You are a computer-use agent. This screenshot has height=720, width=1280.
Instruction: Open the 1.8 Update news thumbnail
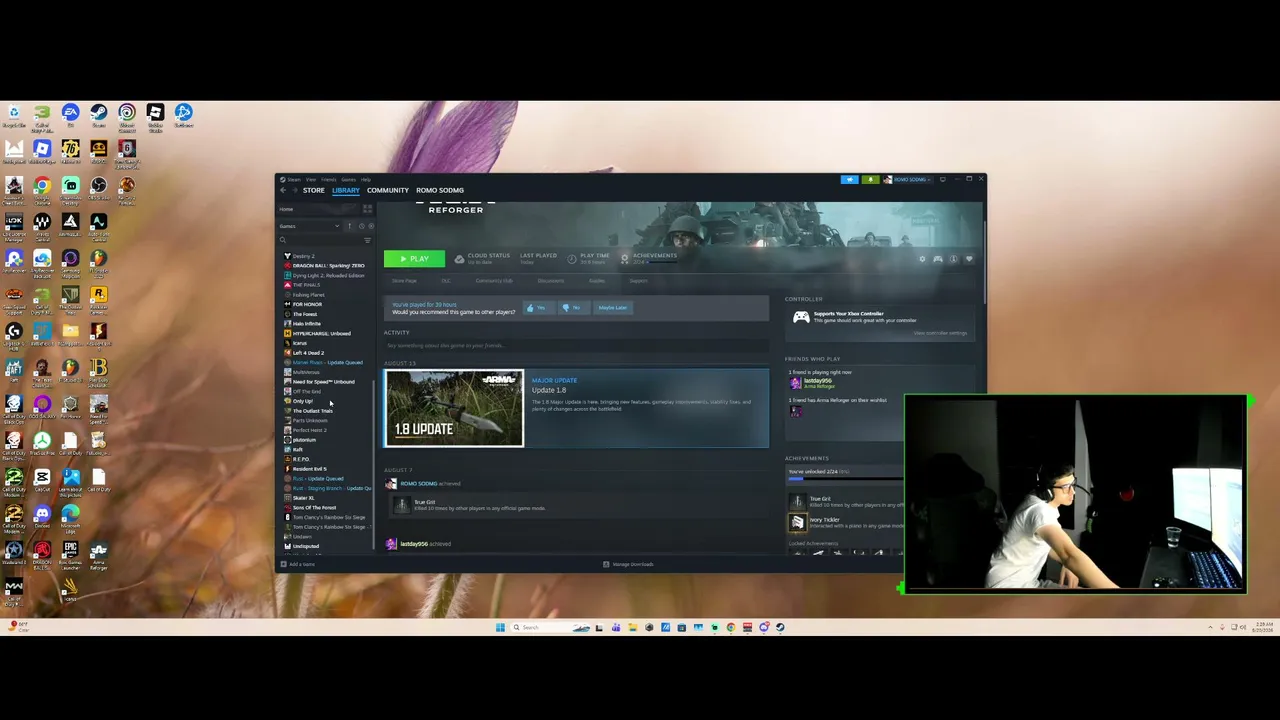[454, 408]
